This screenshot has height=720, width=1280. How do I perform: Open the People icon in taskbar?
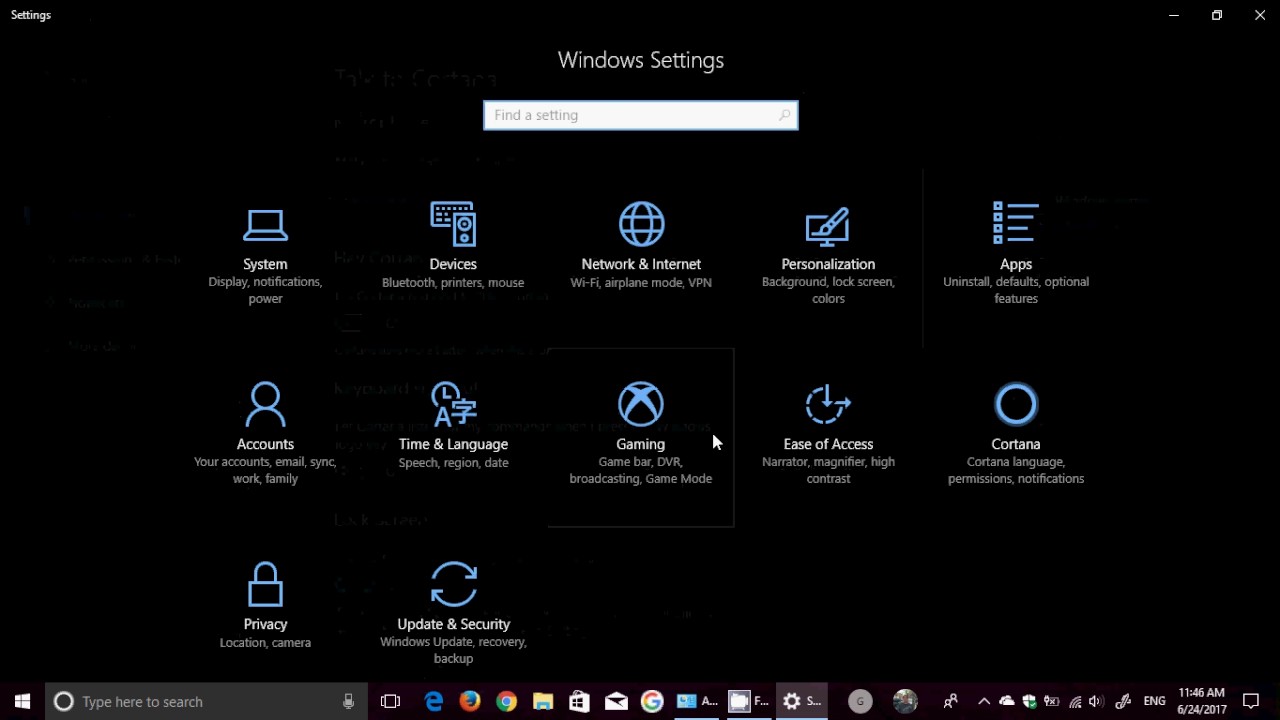(x=951, y=701)
